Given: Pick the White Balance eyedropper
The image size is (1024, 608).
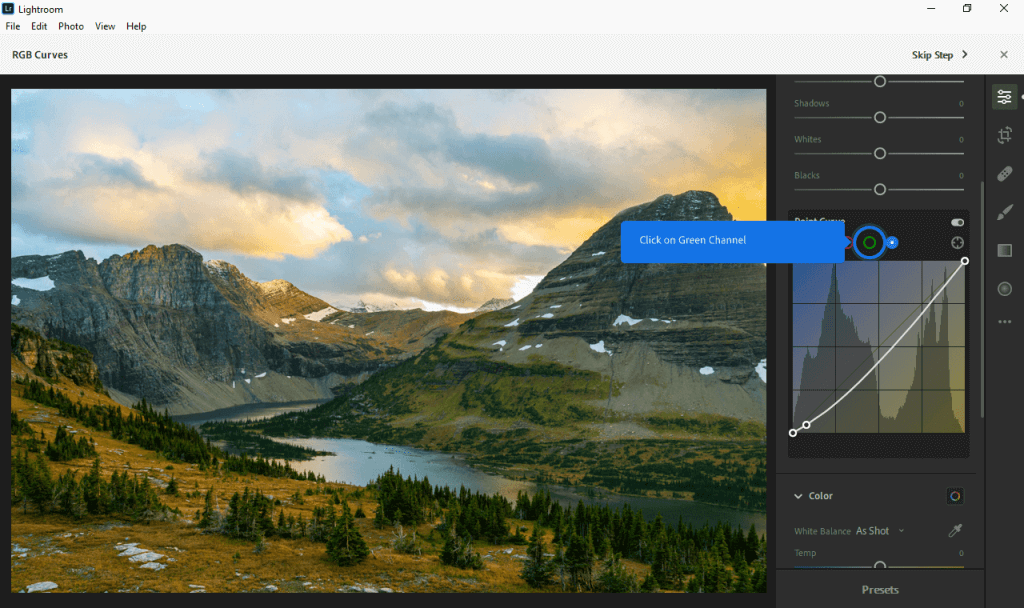Looking at the screenshot, I should [955, 530].
